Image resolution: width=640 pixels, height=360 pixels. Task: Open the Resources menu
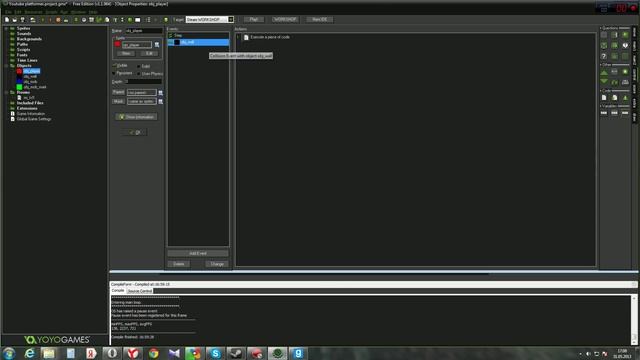pos(33,12)
